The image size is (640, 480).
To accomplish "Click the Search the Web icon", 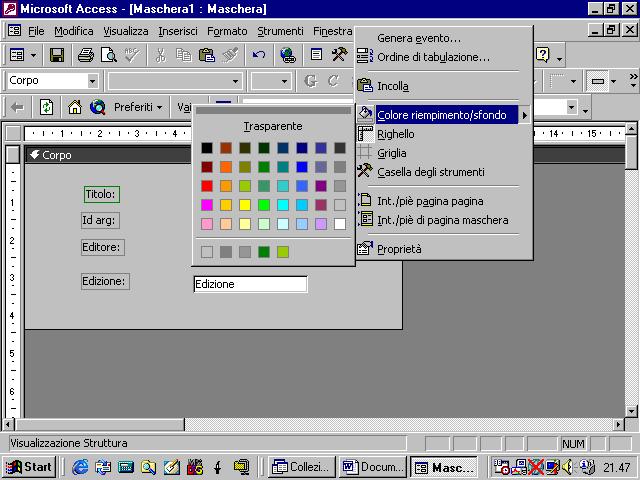I will 98,107.
